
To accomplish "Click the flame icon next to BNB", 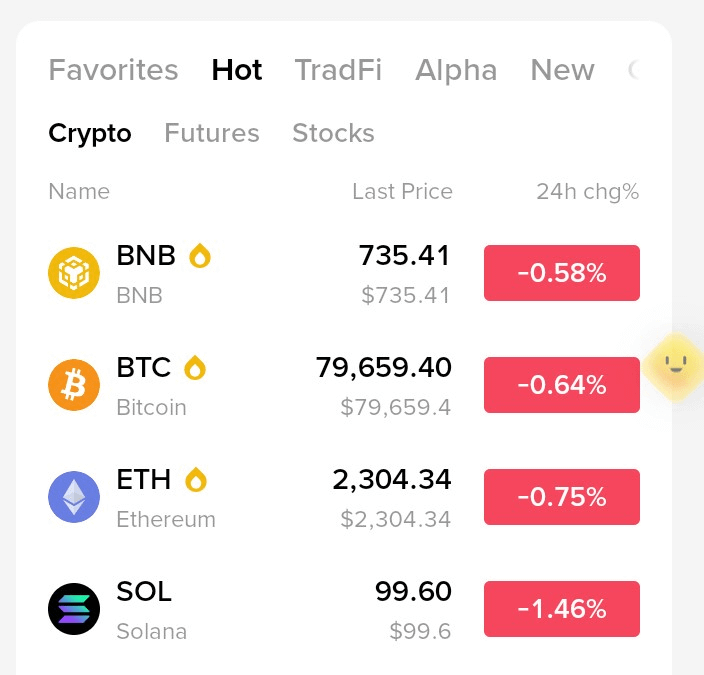I will click(200, 256).
